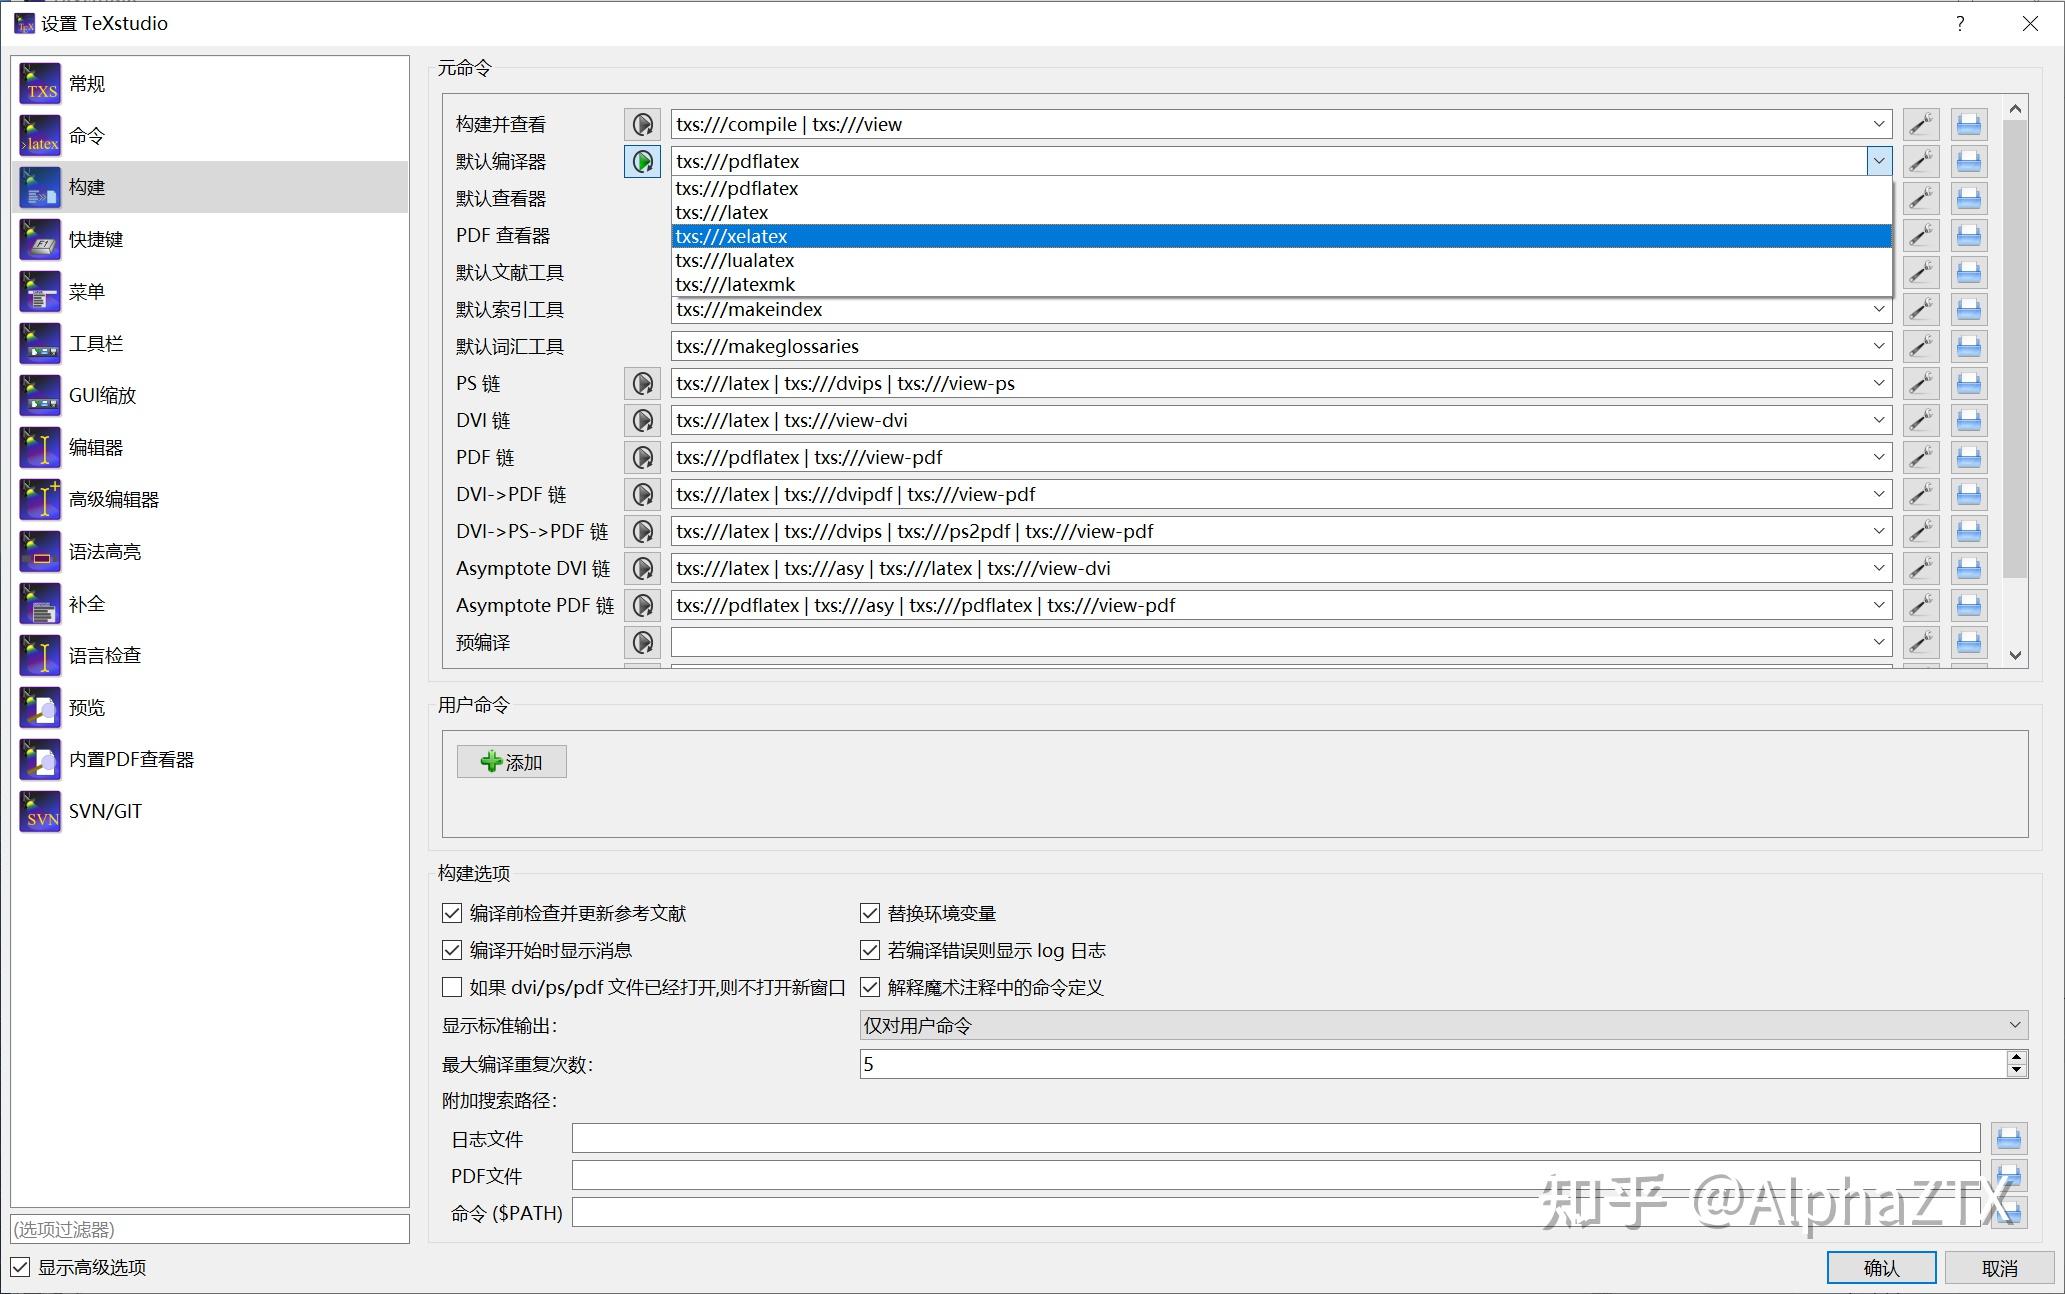Viewport: 2065px width, 1294px height.
Task: Click the run icon for Asymptote PDF 链
Action: (642, 605)
